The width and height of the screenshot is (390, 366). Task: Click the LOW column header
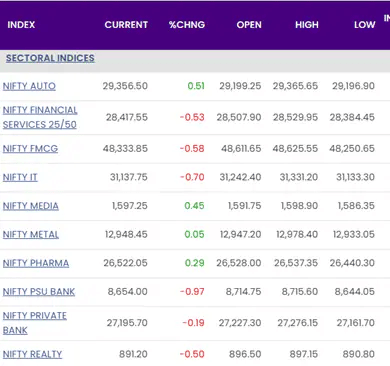(365, 25)
